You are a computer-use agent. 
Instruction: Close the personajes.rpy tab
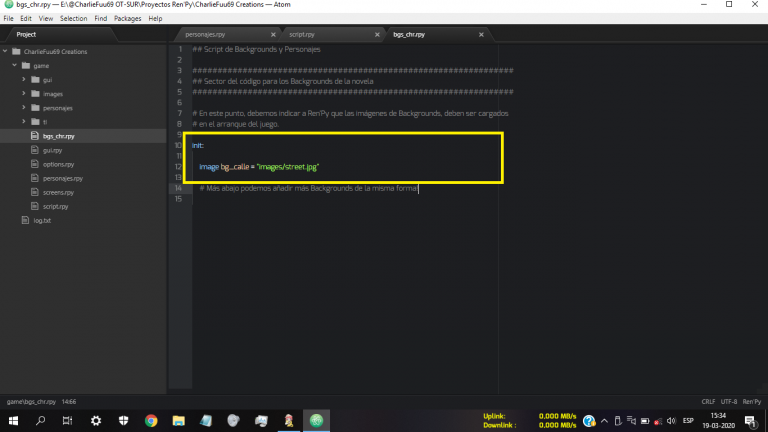coord(274,34)
